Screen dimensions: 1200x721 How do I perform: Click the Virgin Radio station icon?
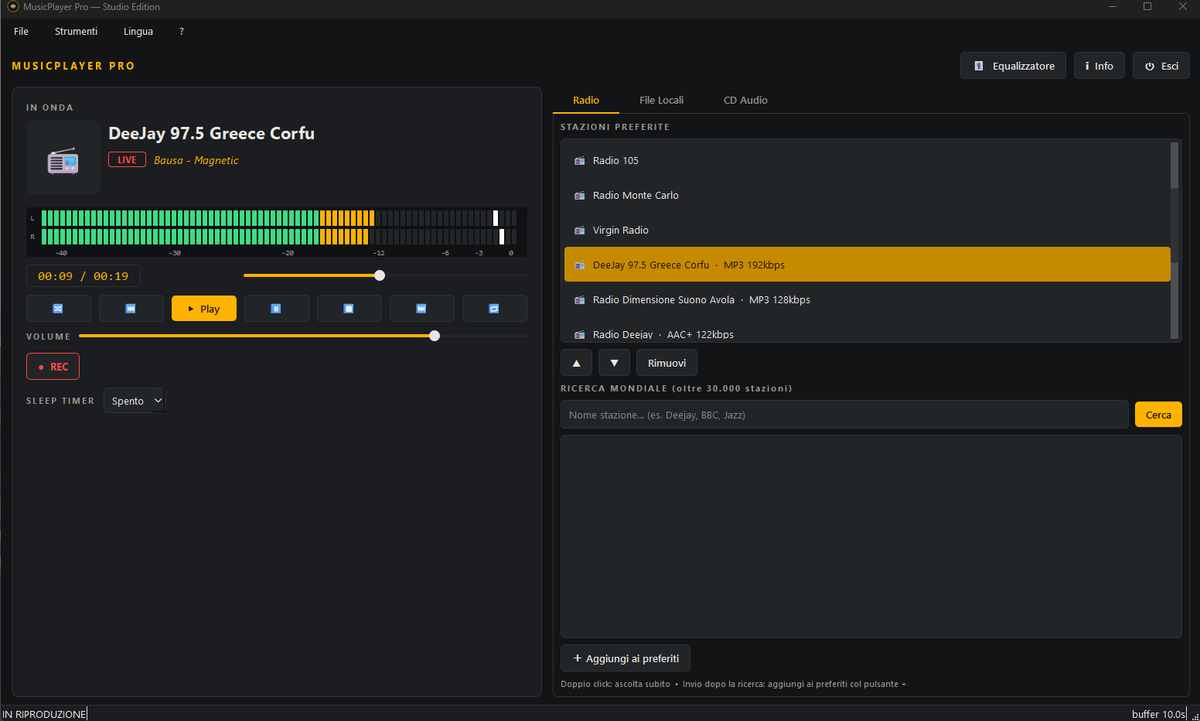click(x=580, y=231)
